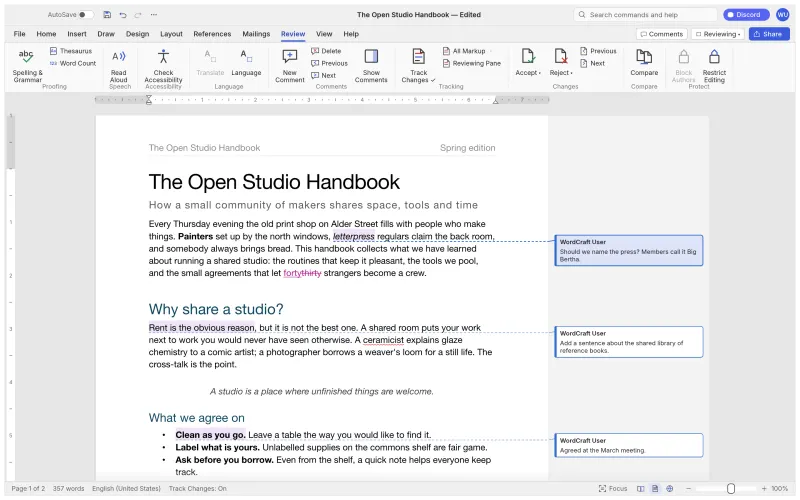Click the Page 1 of 2 indicator
The image size is (800, 500).
[28, 489]
